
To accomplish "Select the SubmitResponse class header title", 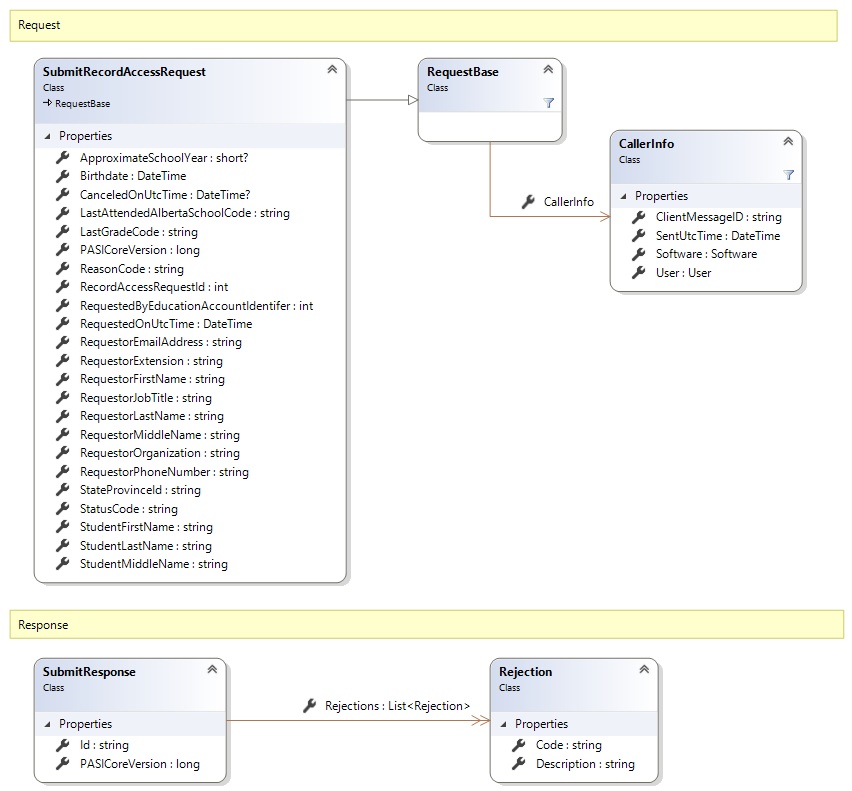I will (x=89, y=672).
